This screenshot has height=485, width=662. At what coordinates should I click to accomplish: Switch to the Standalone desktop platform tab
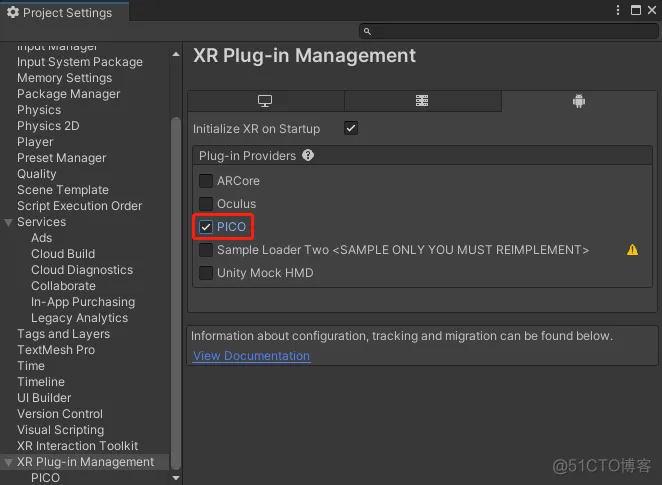266,101
